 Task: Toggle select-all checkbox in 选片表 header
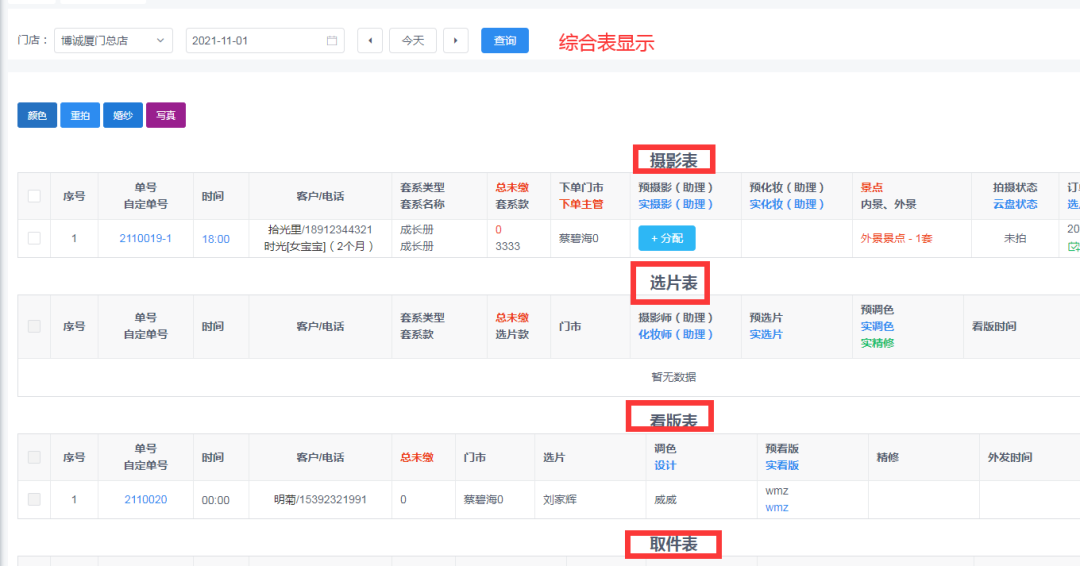click(34, 326)
